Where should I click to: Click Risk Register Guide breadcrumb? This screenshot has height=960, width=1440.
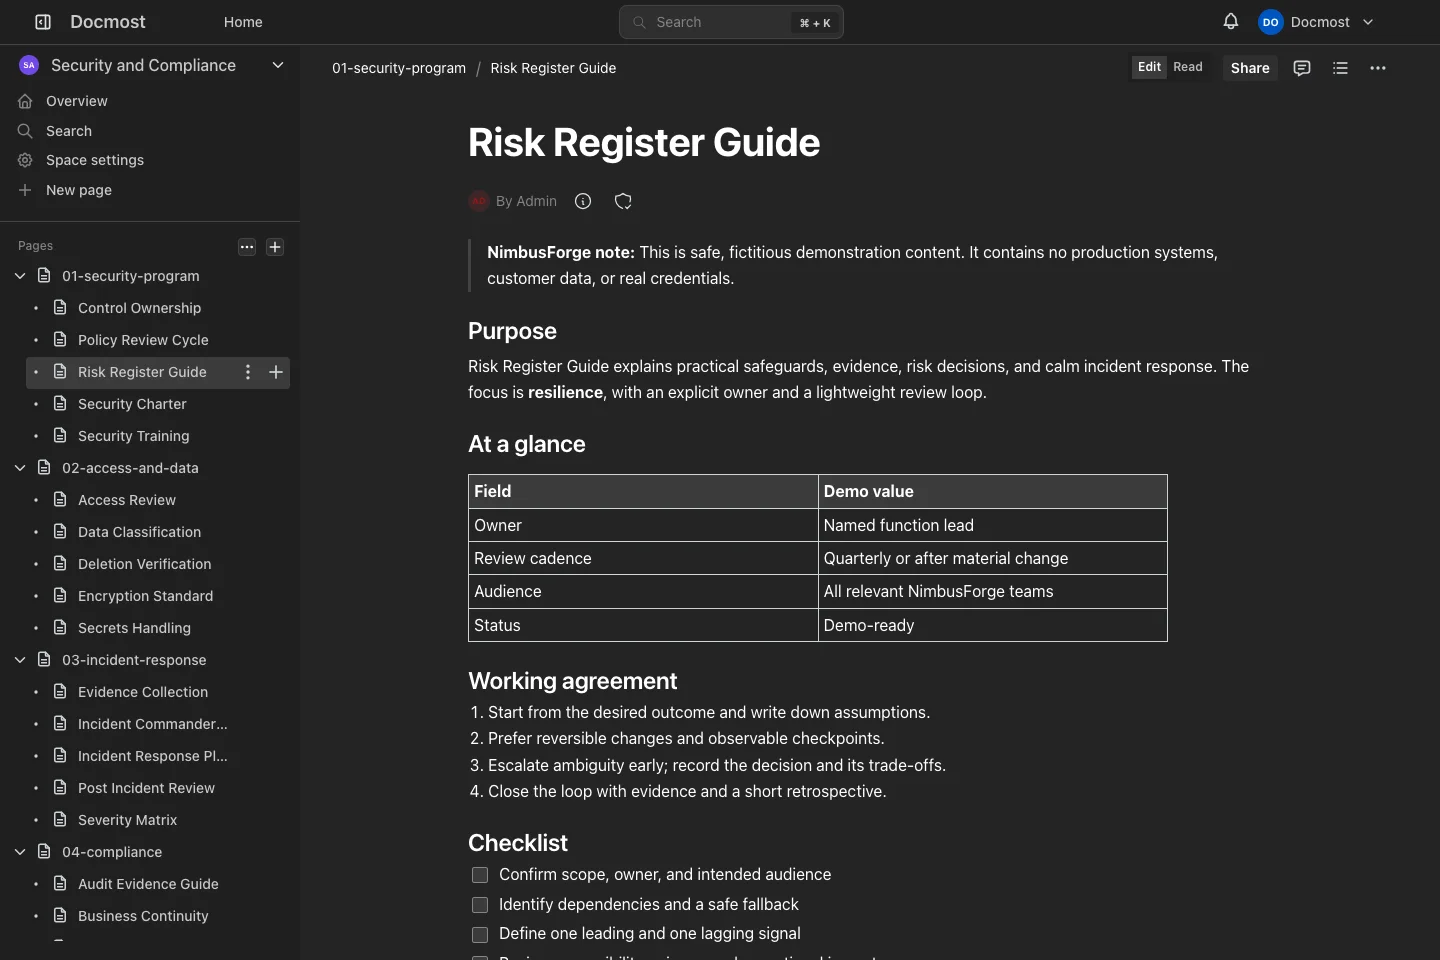(553, 68)
